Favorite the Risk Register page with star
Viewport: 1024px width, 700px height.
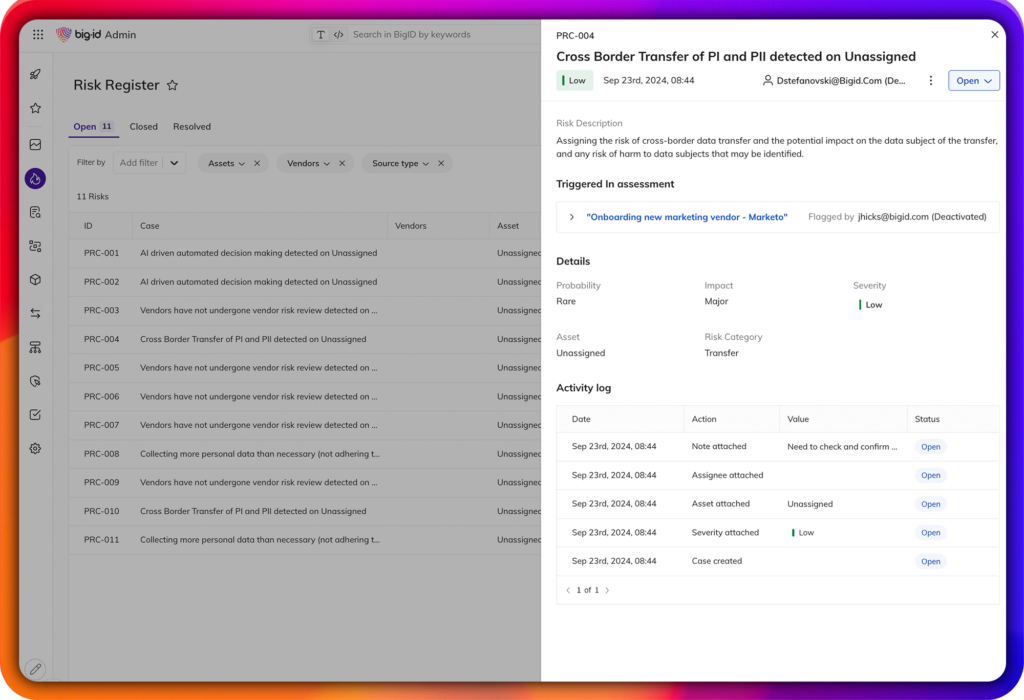172,86
